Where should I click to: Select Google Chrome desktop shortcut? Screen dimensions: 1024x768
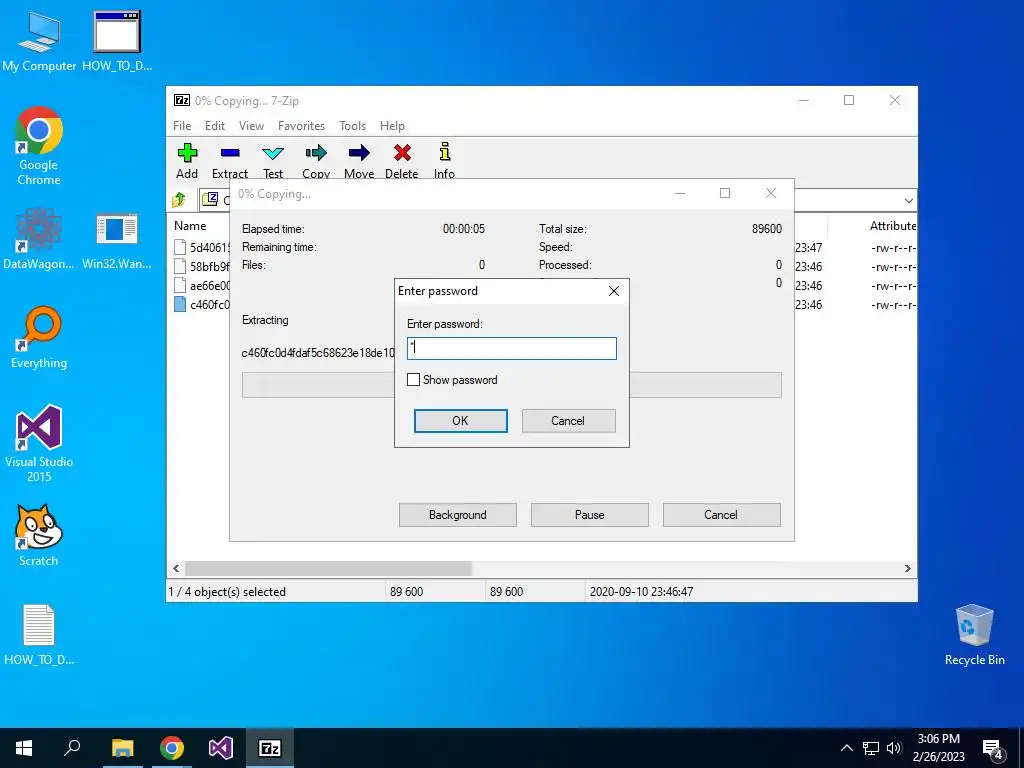(39, 146)
